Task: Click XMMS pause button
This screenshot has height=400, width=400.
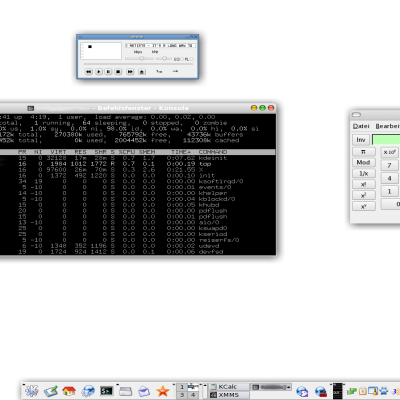Action: [x=108, y=72]
